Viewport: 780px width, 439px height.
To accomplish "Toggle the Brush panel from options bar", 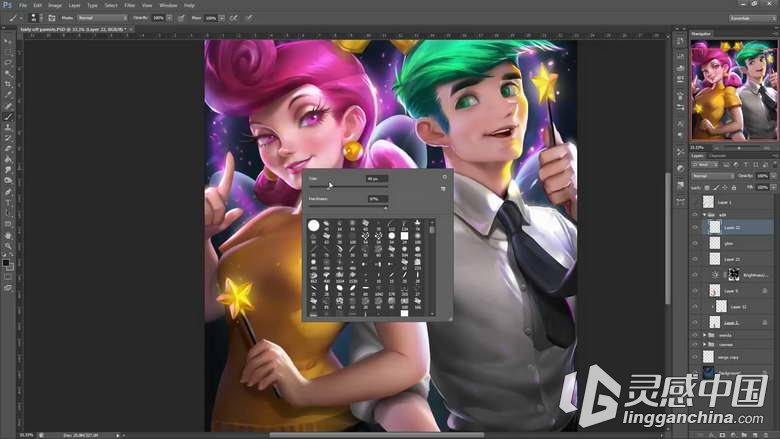I will (52, 18).
